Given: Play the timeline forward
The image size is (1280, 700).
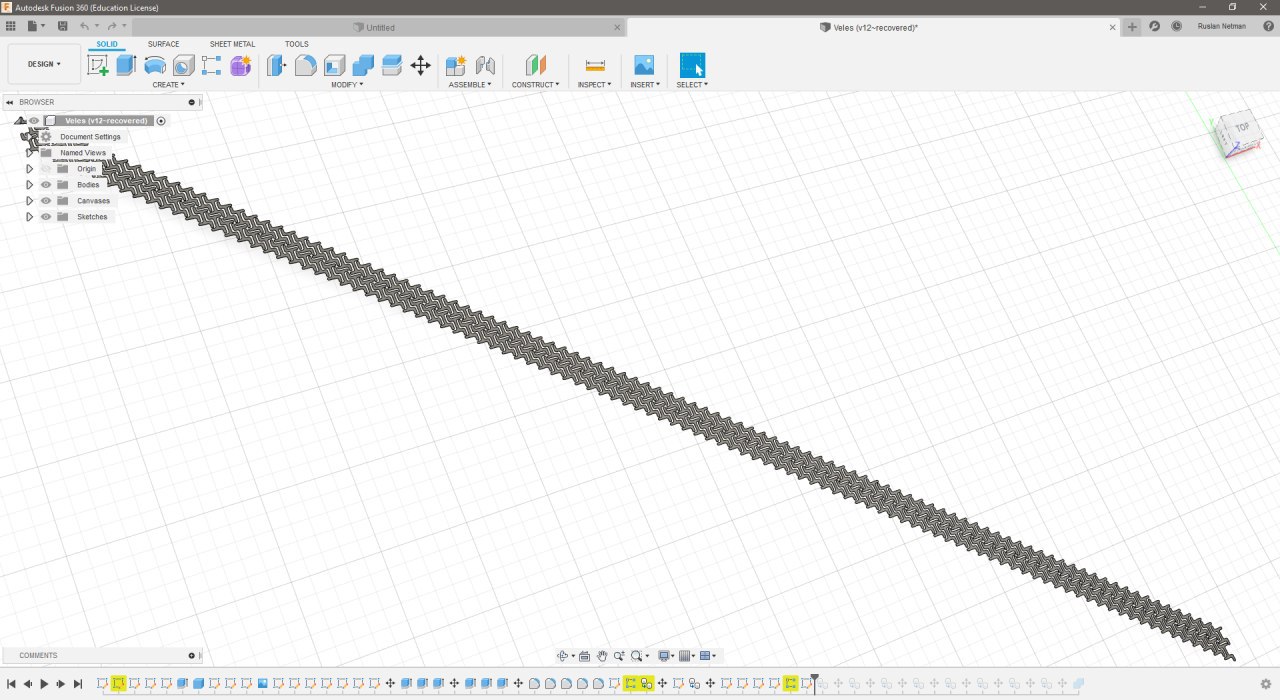Looking at the screenshot, I should click(44, 684).
